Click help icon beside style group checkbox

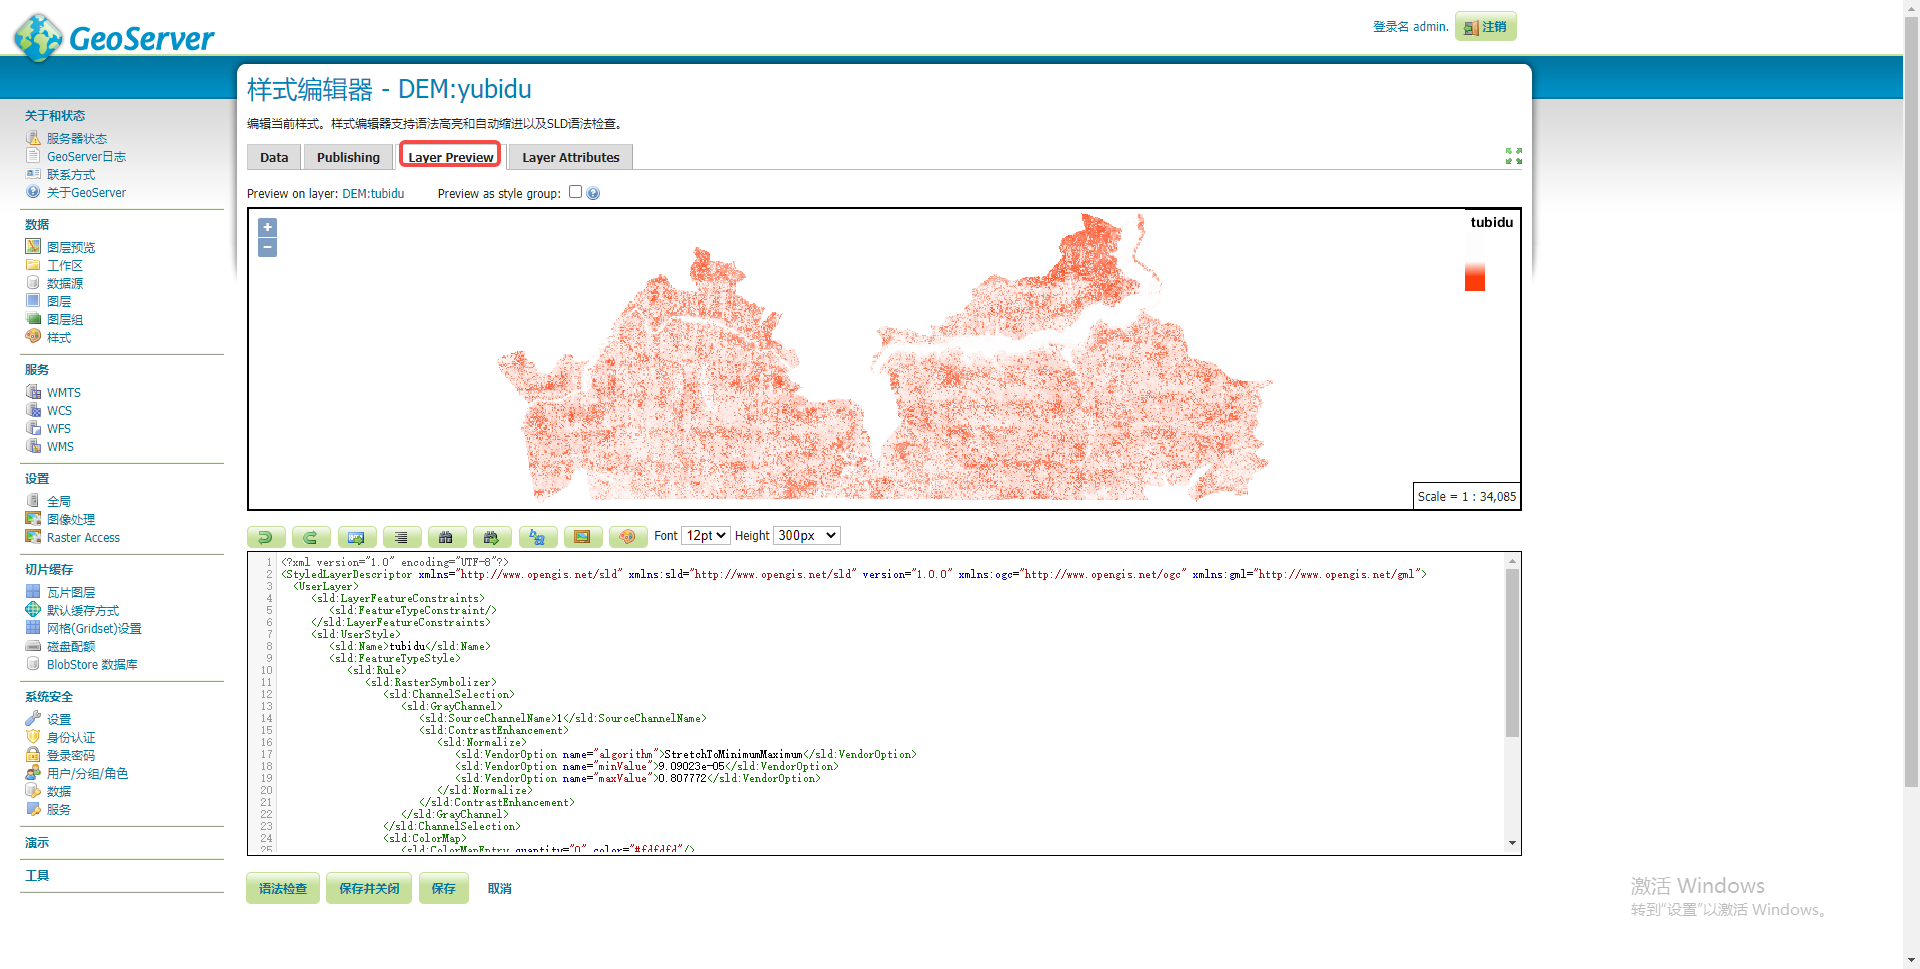pyautogui.click(x=593, y=193)
